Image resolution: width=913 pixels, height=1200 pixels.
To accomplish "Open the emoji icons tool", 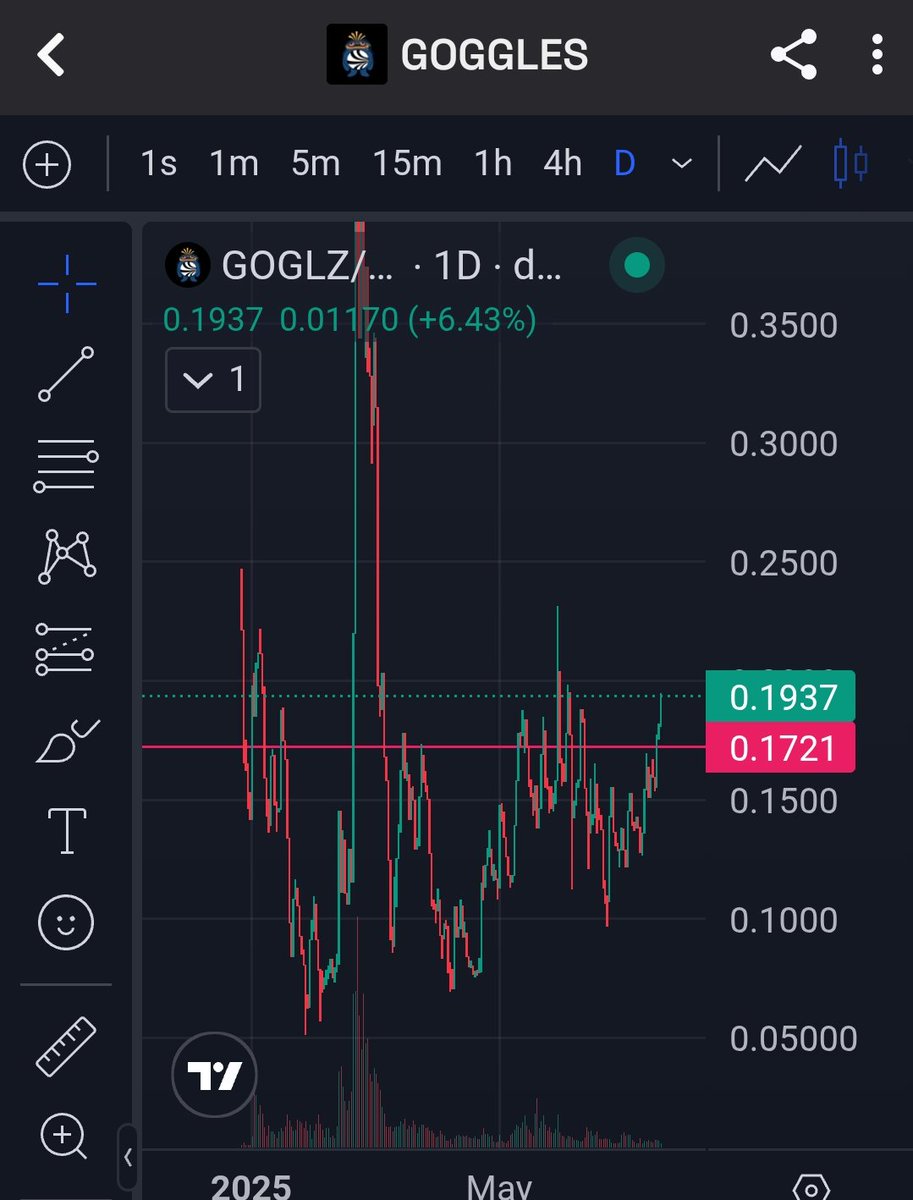I will pyautogui.click(x=66, y=922).
